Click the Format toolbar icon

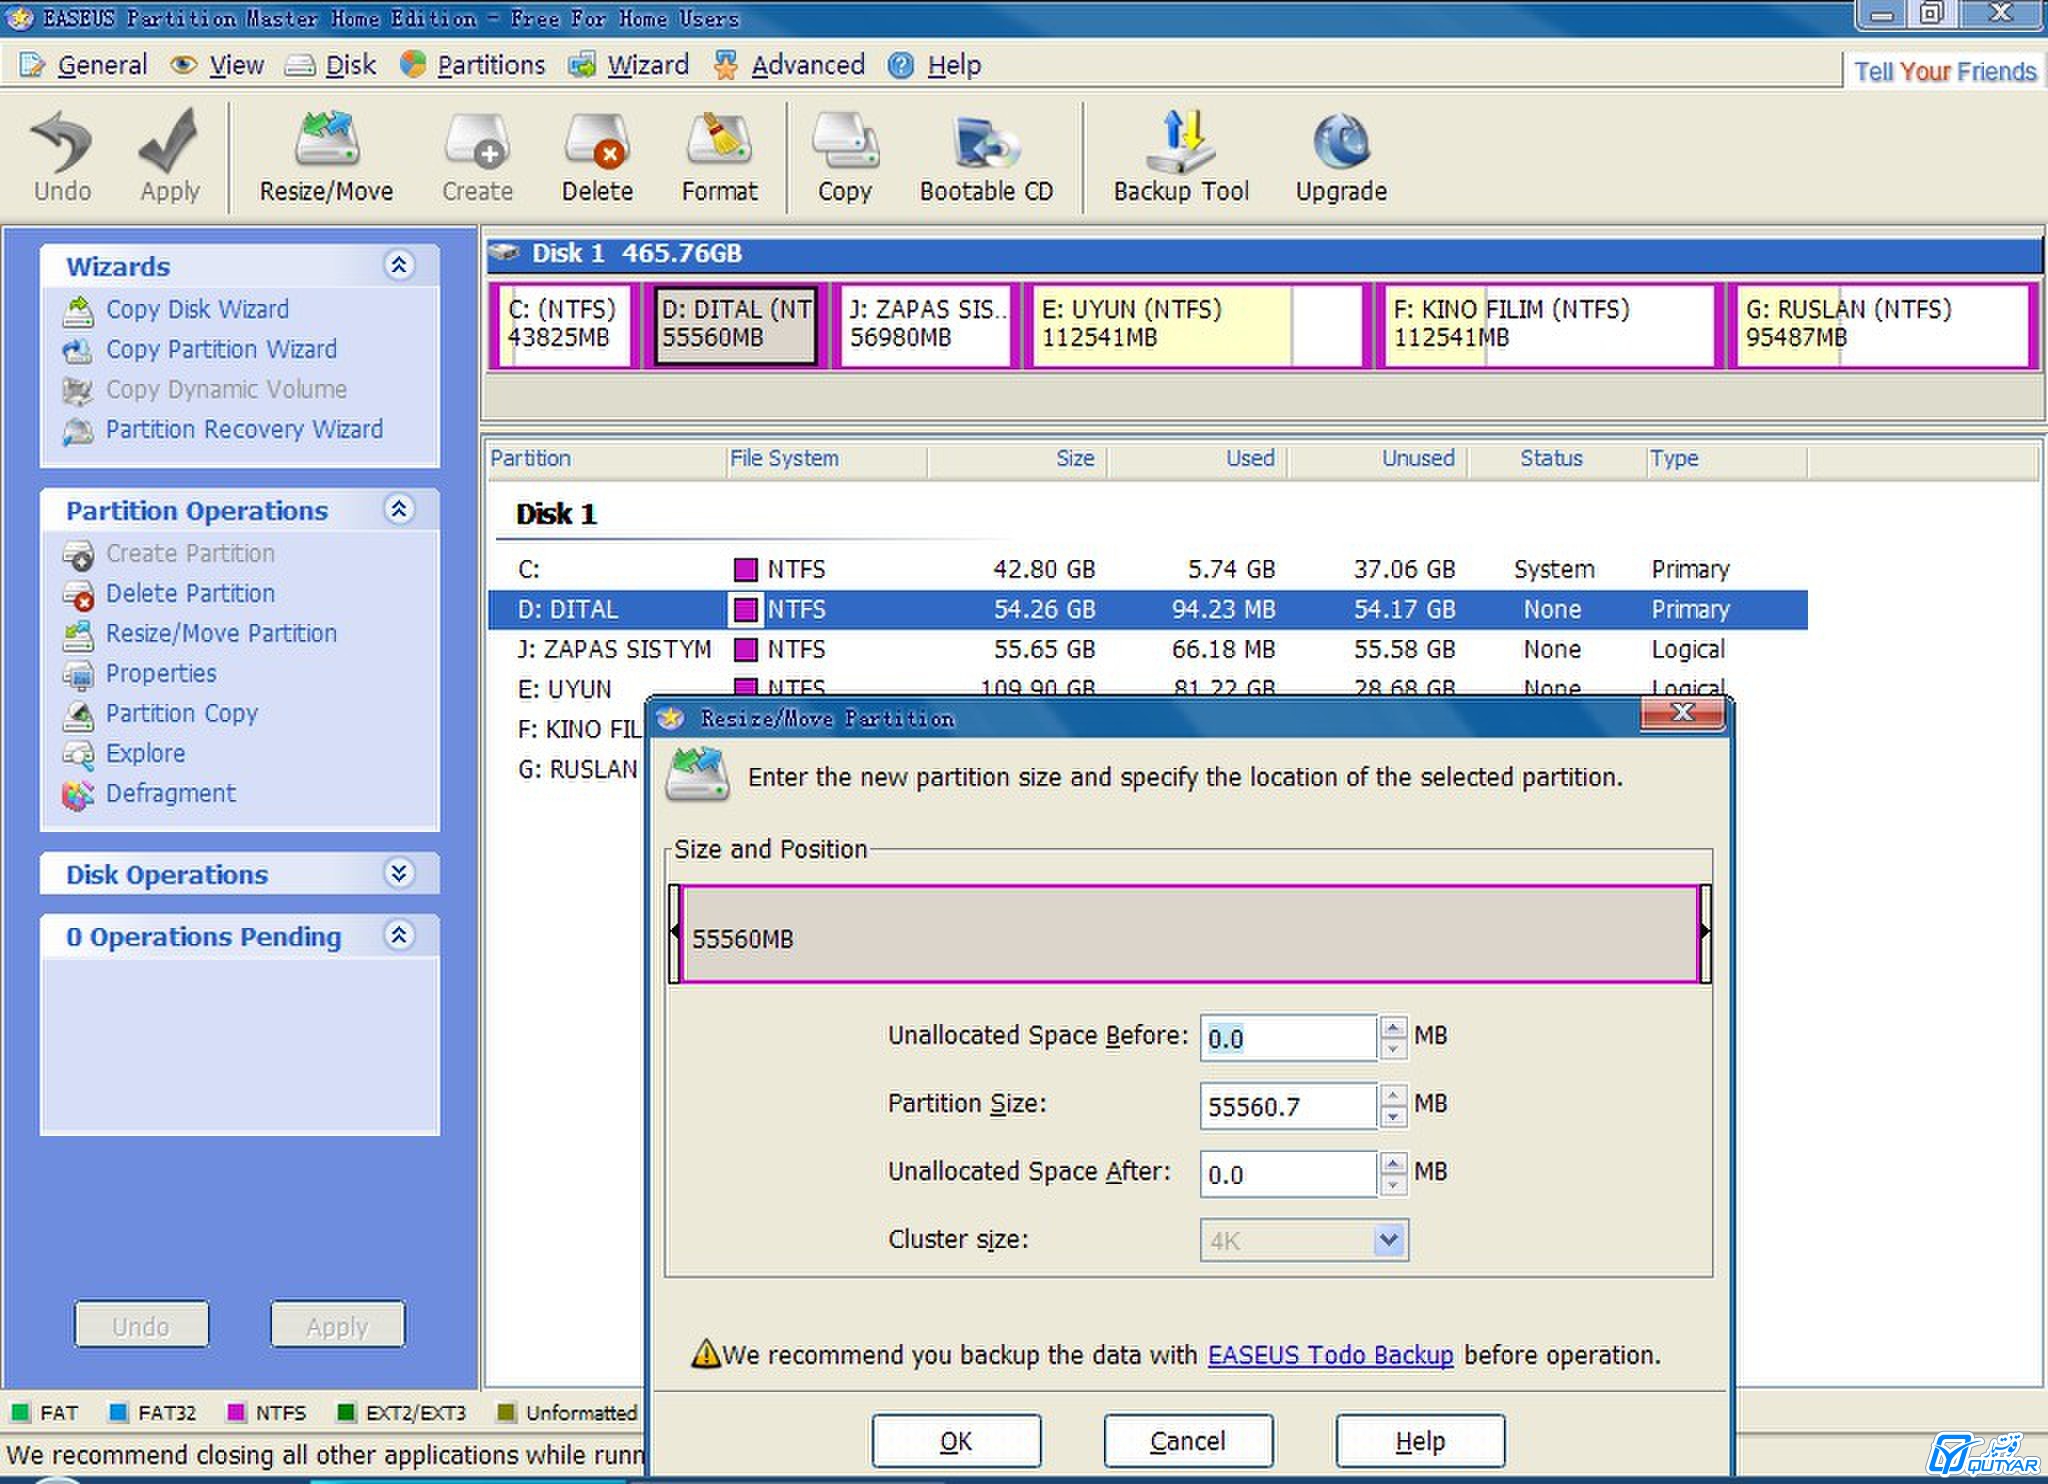(x=719, y=156)
